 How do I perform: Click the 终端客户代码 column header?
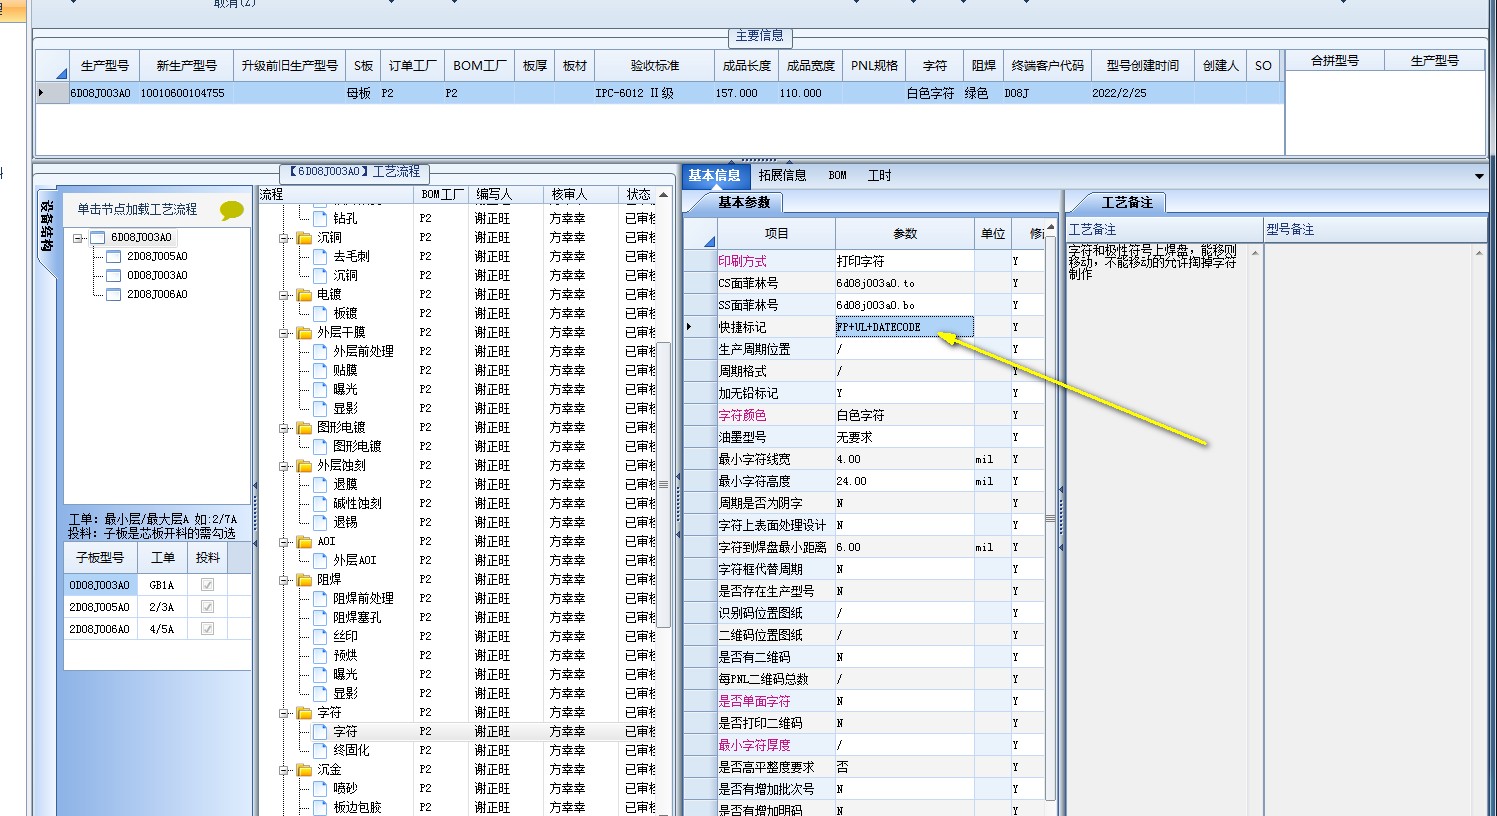pos(1047,65)
